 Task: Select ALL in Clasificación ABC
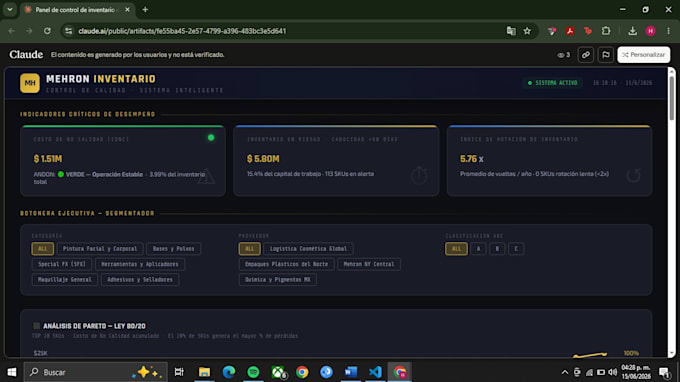(x=456, y=248)
